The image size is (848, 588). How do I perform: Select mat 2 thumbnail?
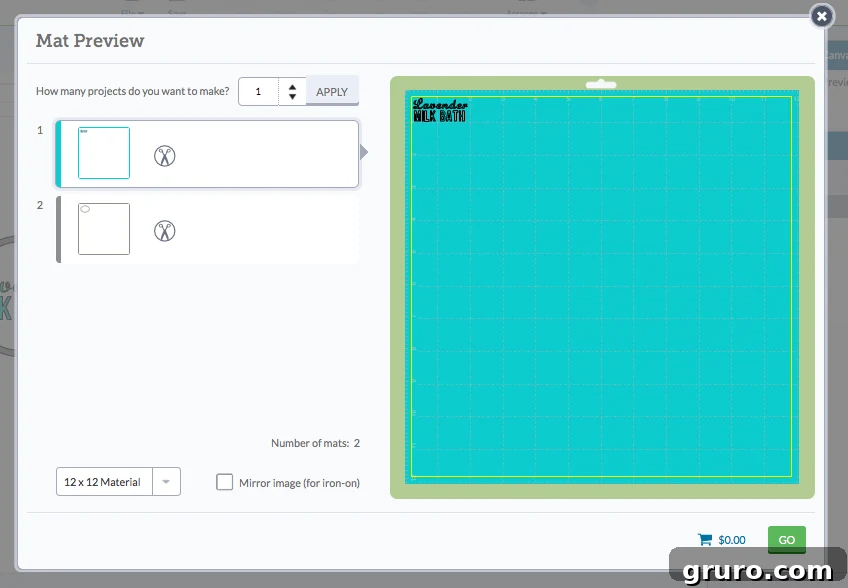[104, 229]
